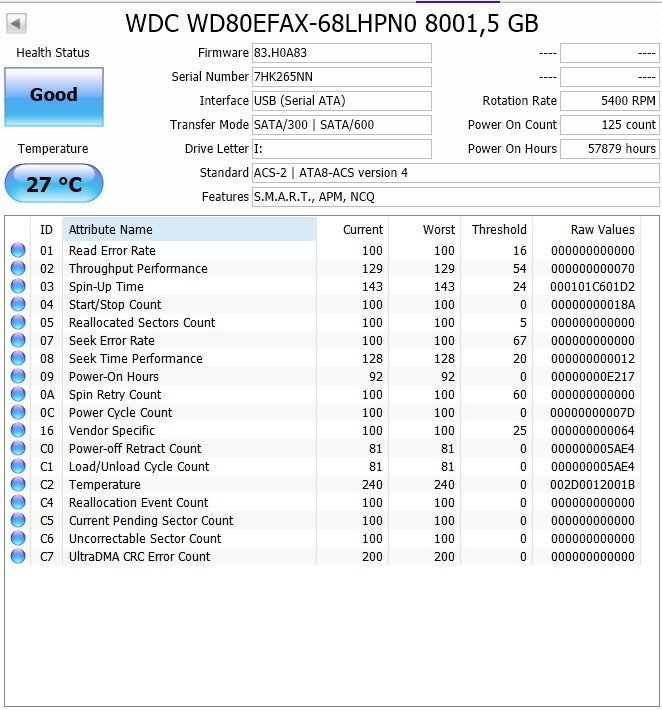This screenshot has height=710, width=662.
Task: Click the Threshold column header
Action: tap(499, 230)
